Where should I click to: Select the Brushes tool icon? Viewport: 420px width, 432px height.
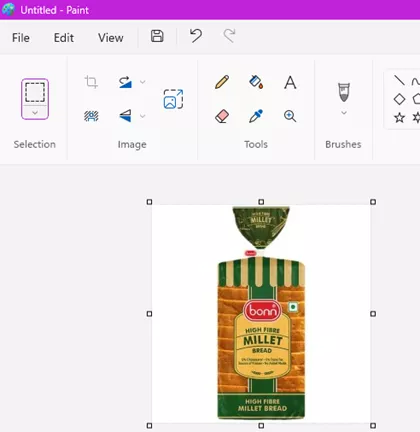[x=344, y=92]
